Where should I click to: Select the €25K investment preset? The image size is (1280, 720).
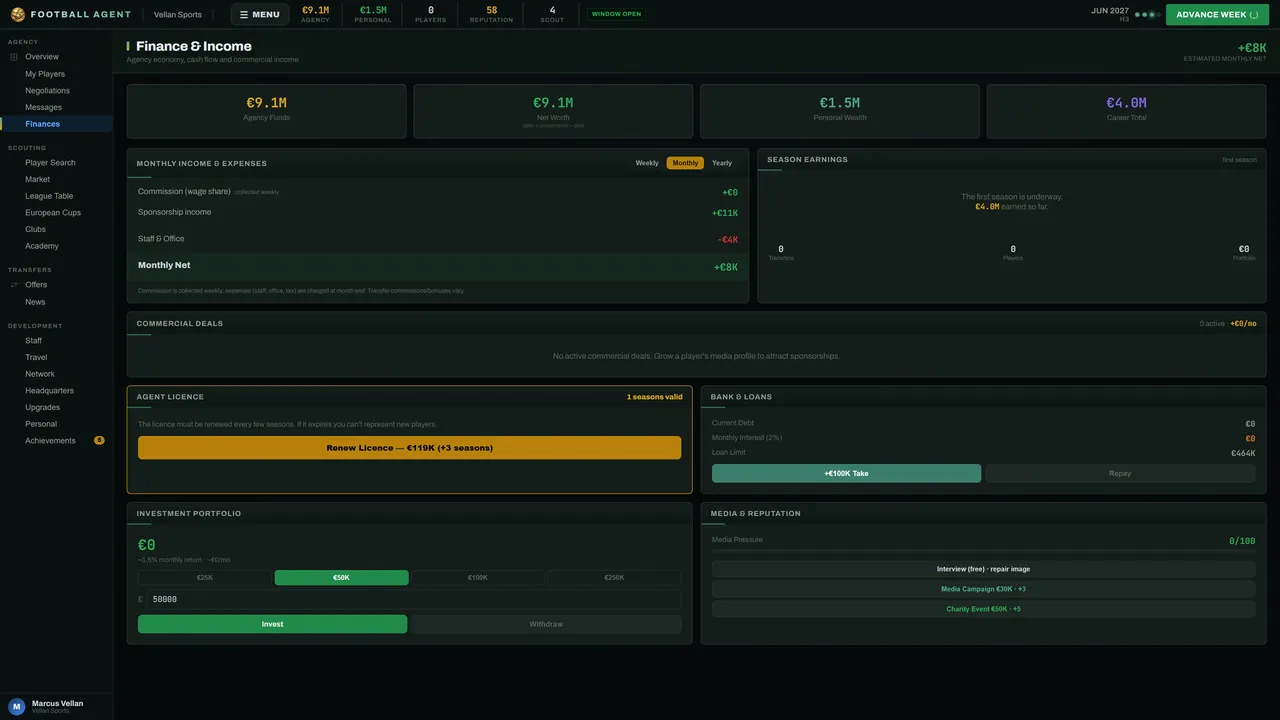pos(204,578)
